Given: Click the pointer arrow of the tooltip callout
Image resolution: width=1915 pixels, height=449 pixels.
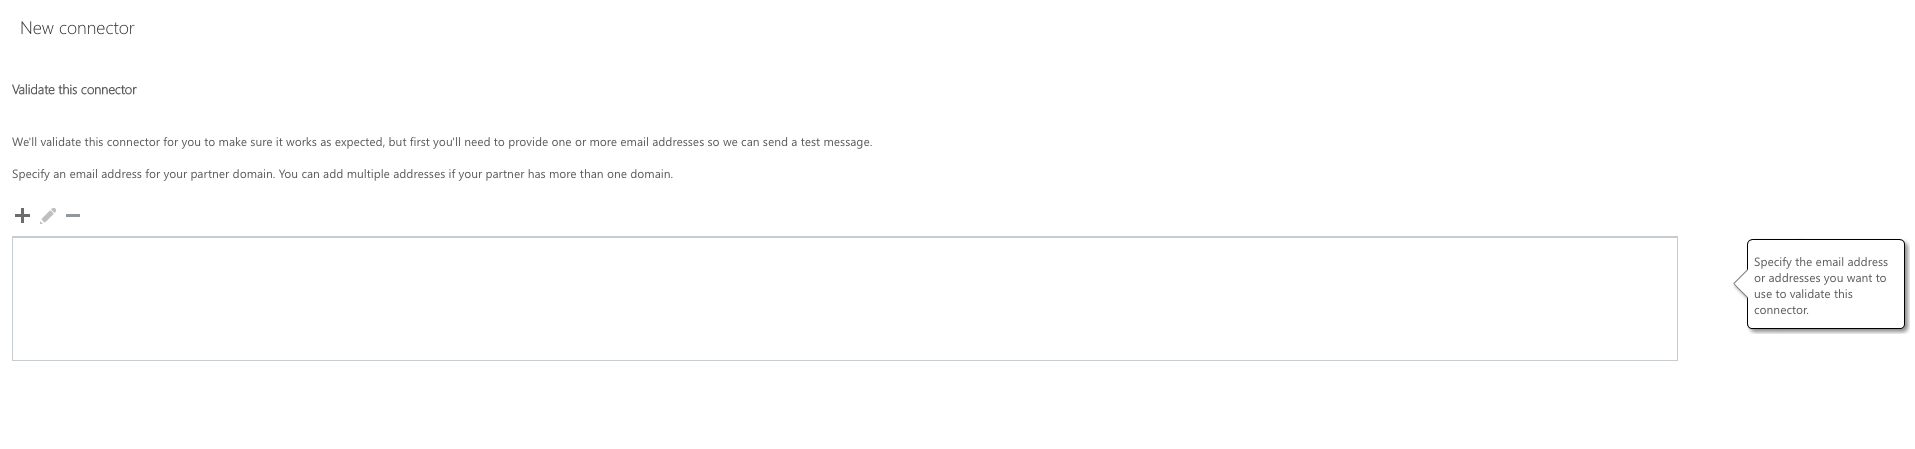Looking at the screenshot, I should [1741, 285].
